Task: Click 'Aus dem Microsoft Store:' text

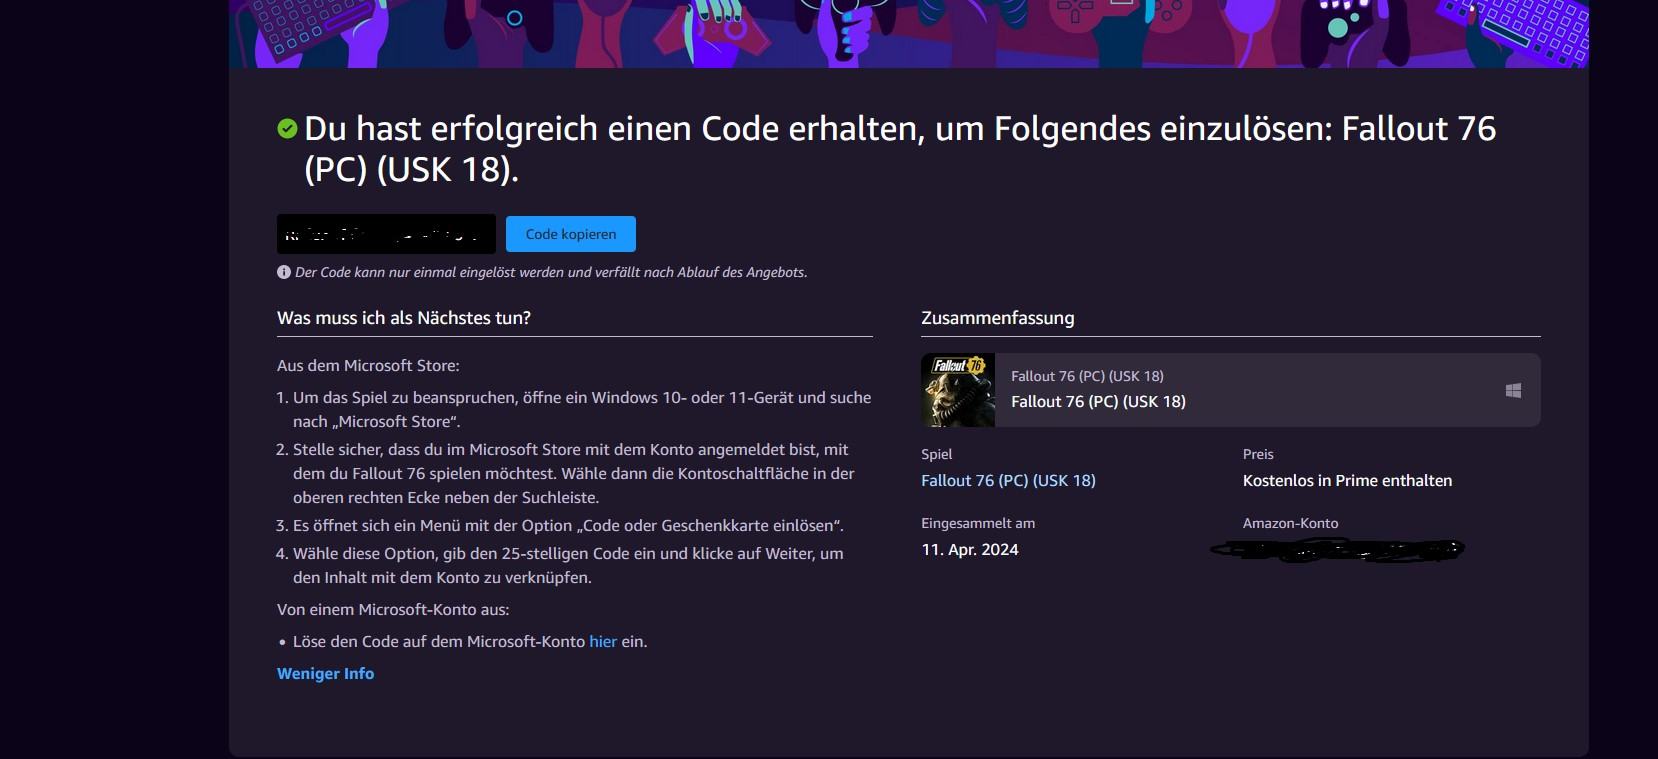Action: click(x=368, y=365)
